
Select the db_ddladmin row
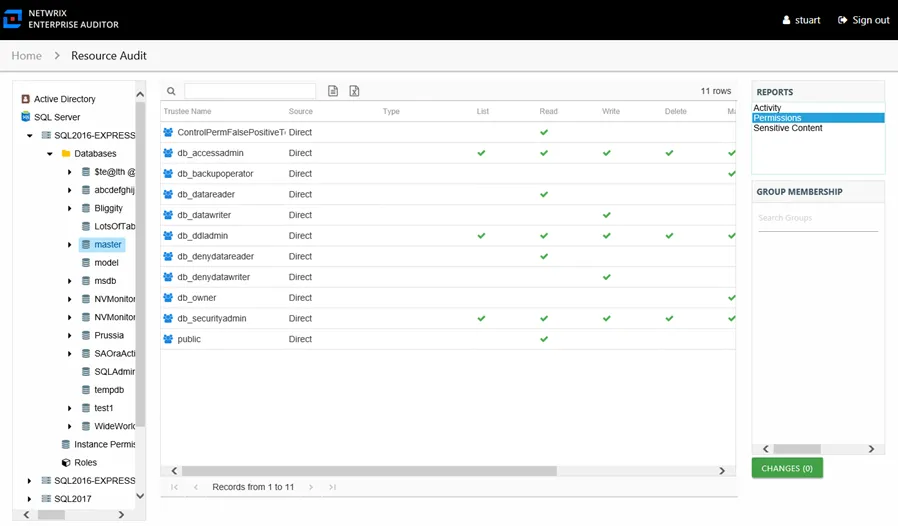[x=448, y=235]
